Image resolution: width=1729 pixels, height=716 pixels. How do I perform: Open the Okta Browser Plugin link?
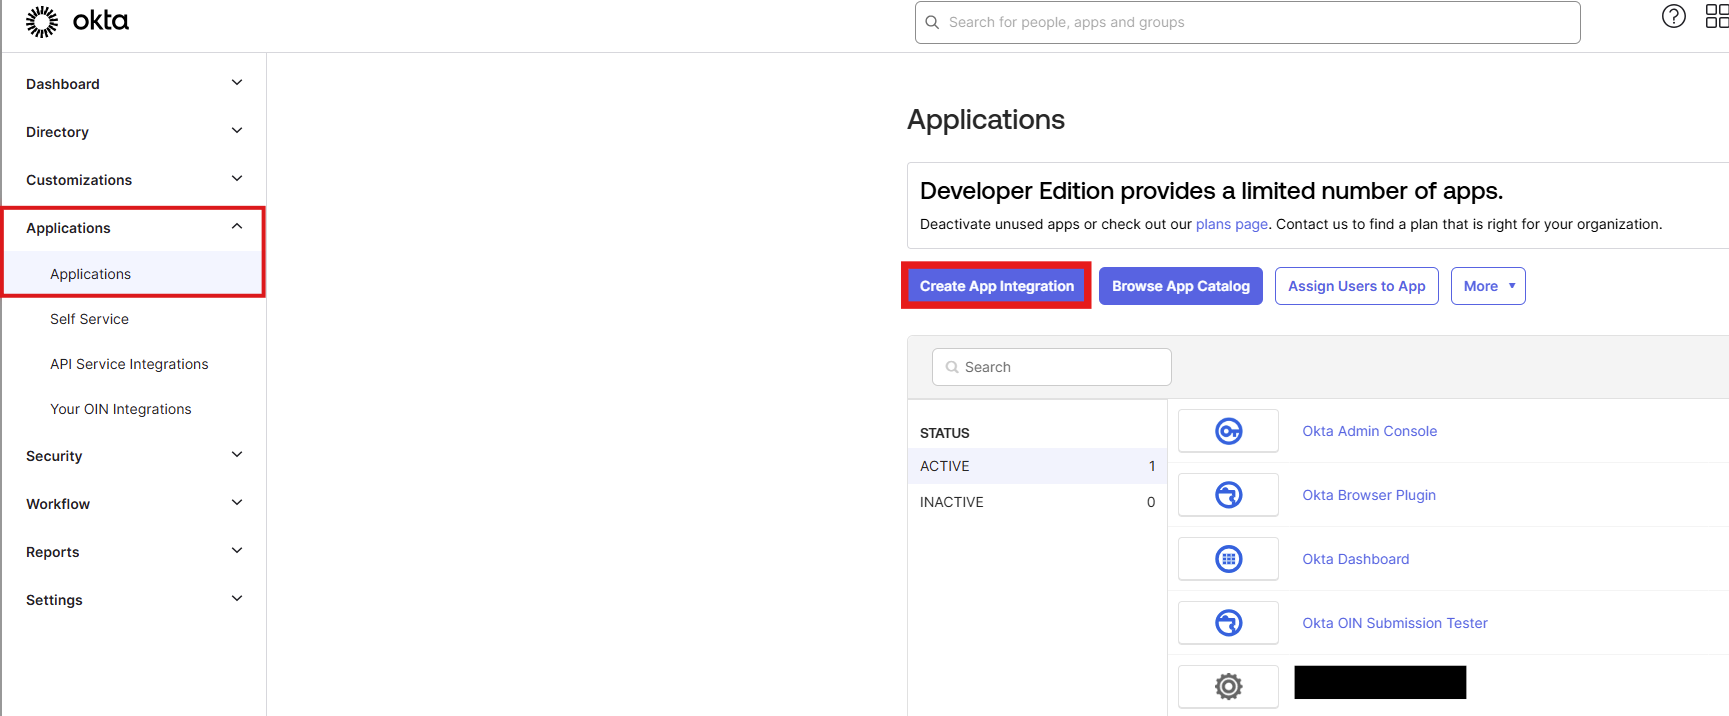[x=1369, y=495]
